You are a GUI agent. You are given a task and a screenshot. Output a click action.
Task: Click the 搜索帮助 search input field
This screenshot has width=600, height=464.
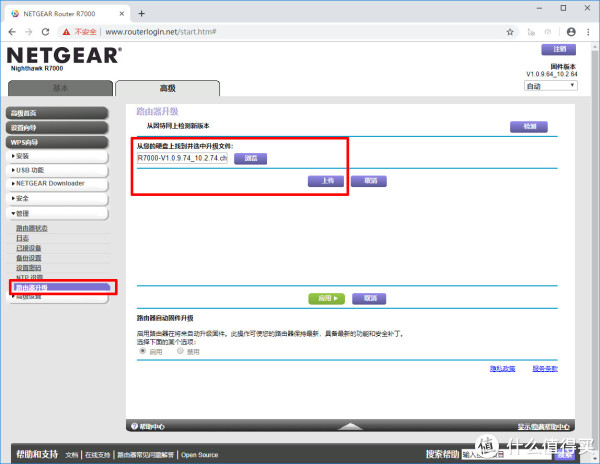pos(506,454)
